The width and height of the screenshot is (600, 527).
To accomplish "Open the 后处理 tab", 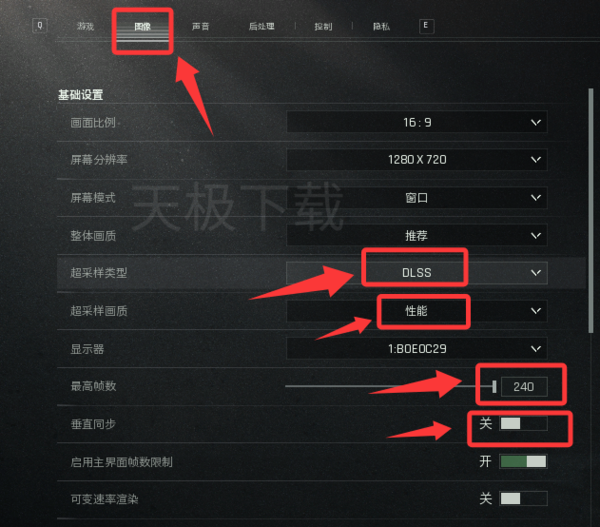I will [261, 26].
